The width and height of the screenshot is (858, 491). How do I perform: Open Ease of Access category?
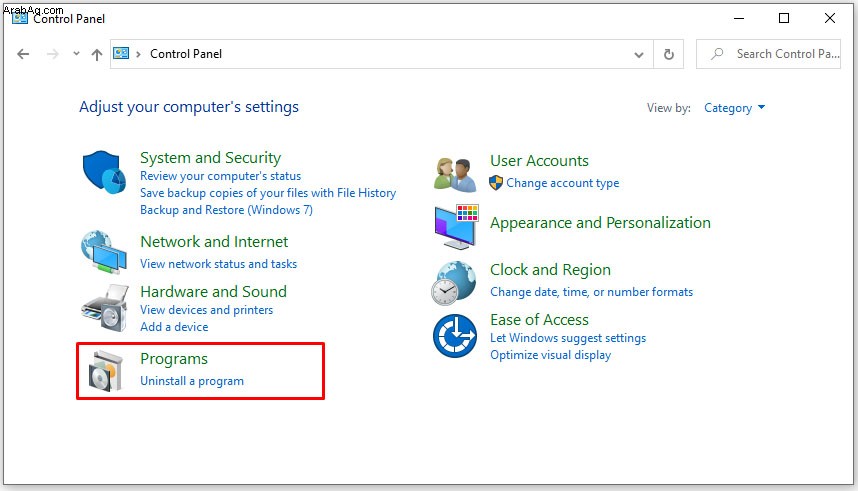(539, 320)
